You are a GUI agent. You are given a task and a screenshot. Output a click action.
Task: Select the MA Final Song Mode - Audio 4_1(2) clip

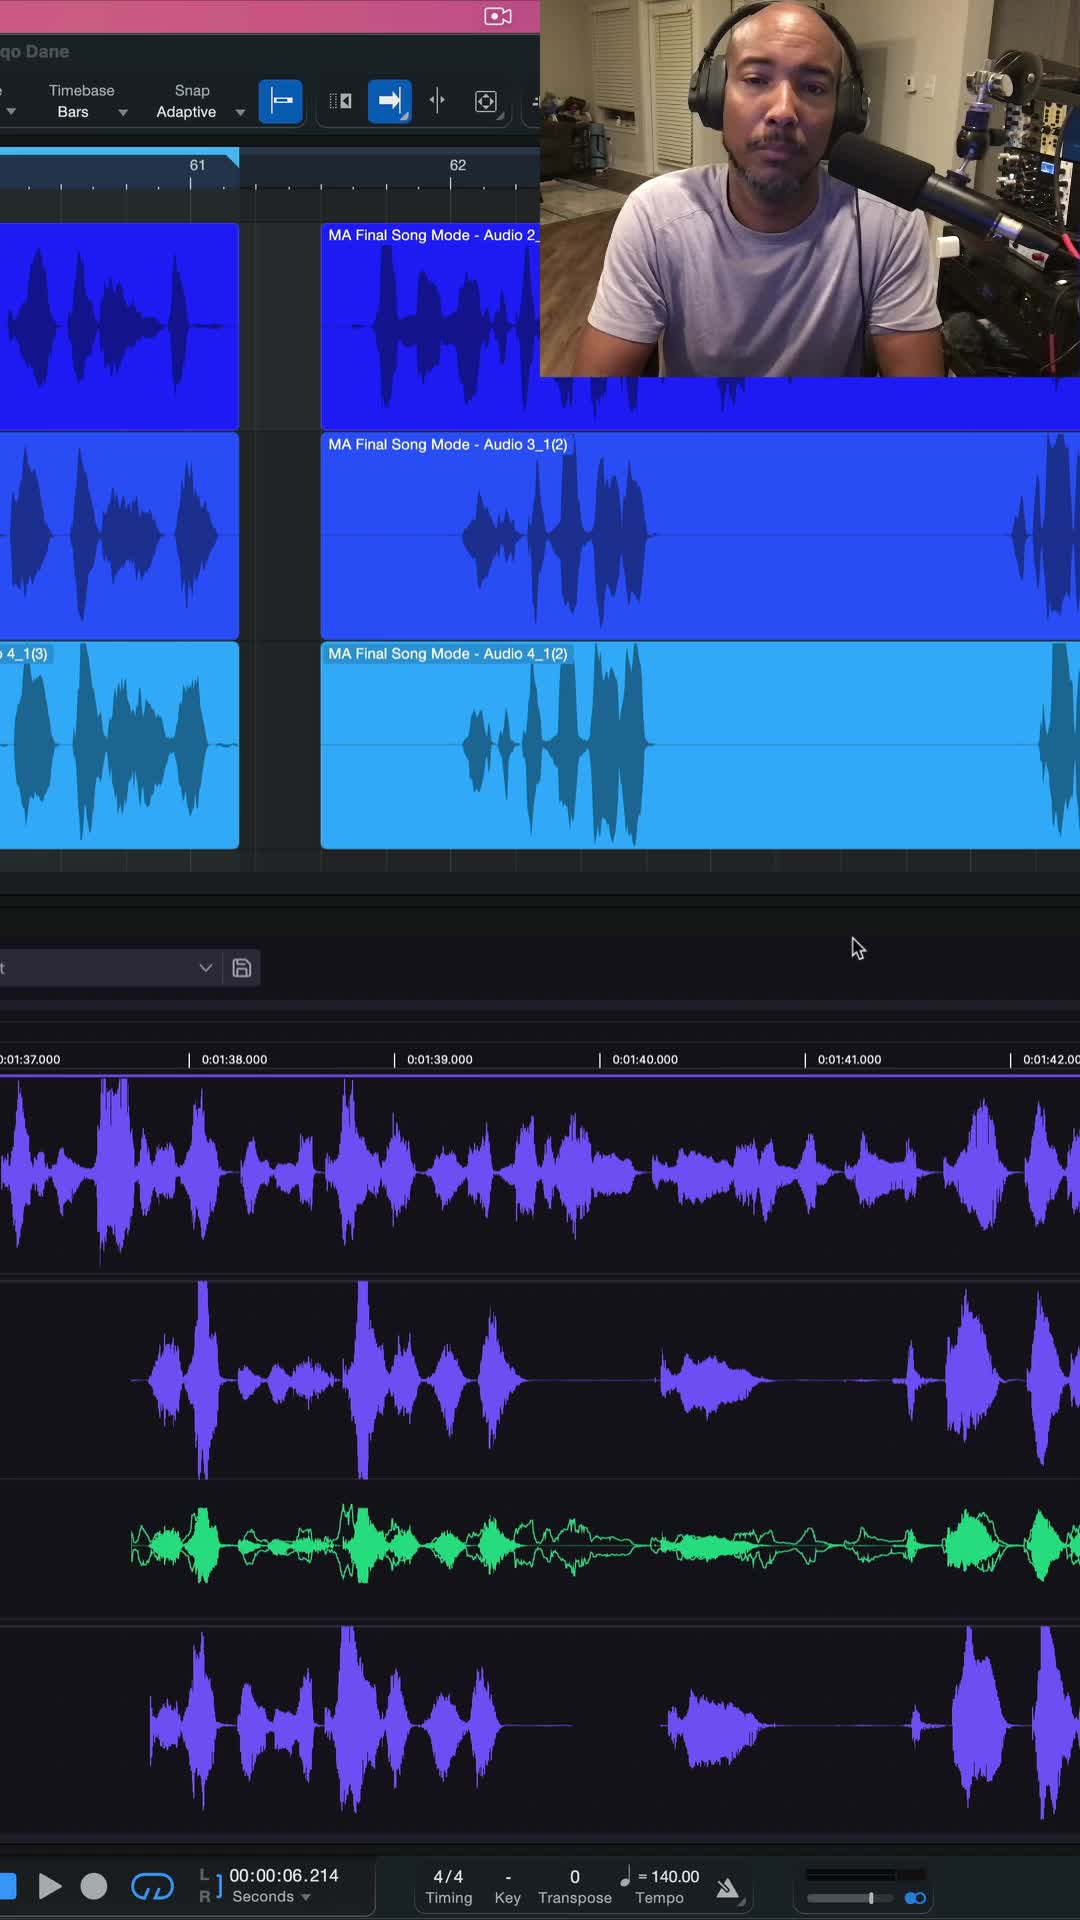coord(700,745)
